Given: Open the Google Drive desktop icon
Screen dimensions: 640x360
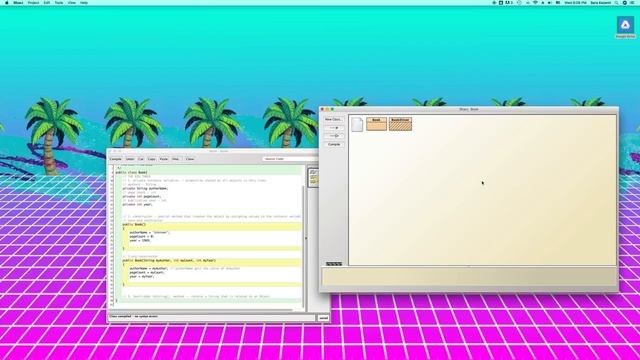Looking at the screenshot, I should click(x=625, y=27).
